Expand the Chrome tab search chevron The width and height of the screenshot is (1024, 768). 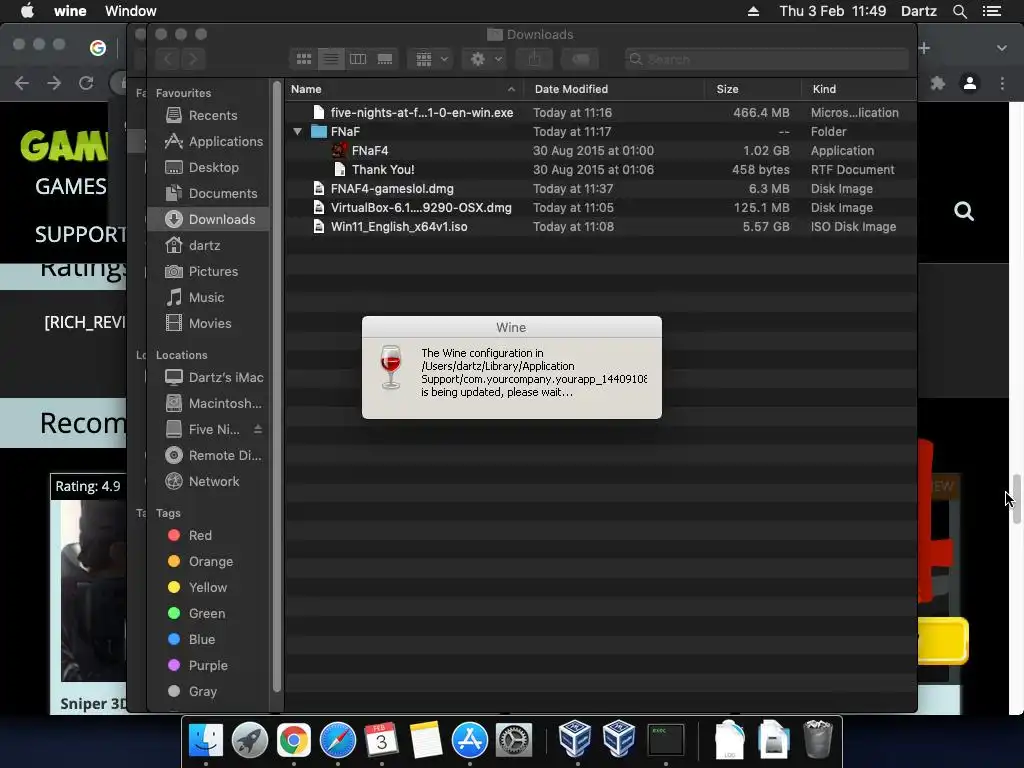click(1002, 48)
